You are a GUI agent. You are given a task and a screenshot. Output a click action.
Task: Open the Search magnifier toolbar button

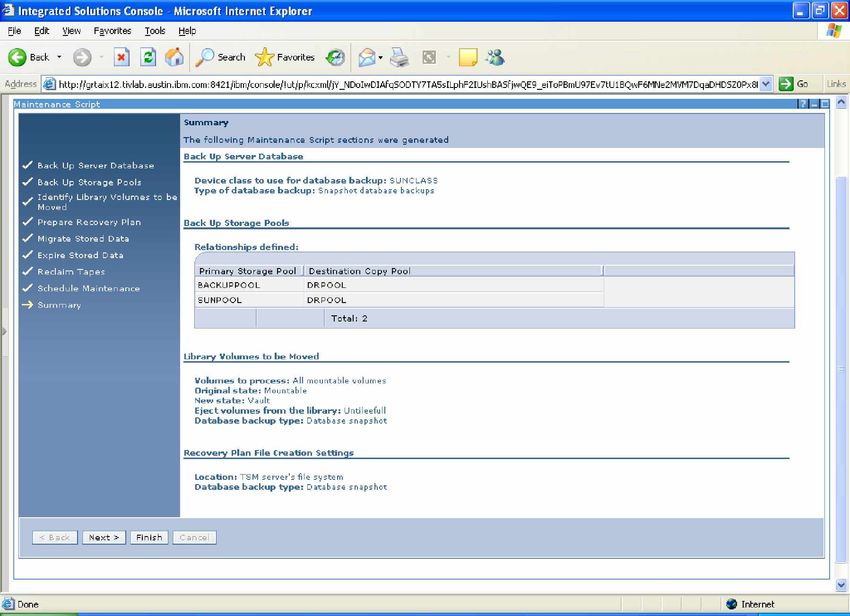click(221, 57)
